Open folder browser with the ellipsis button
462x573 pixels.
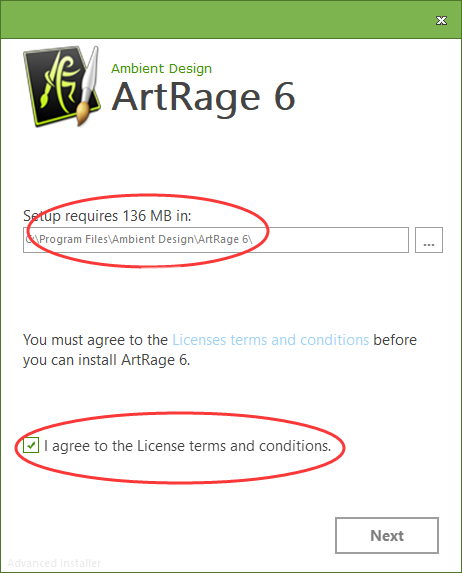429,240
